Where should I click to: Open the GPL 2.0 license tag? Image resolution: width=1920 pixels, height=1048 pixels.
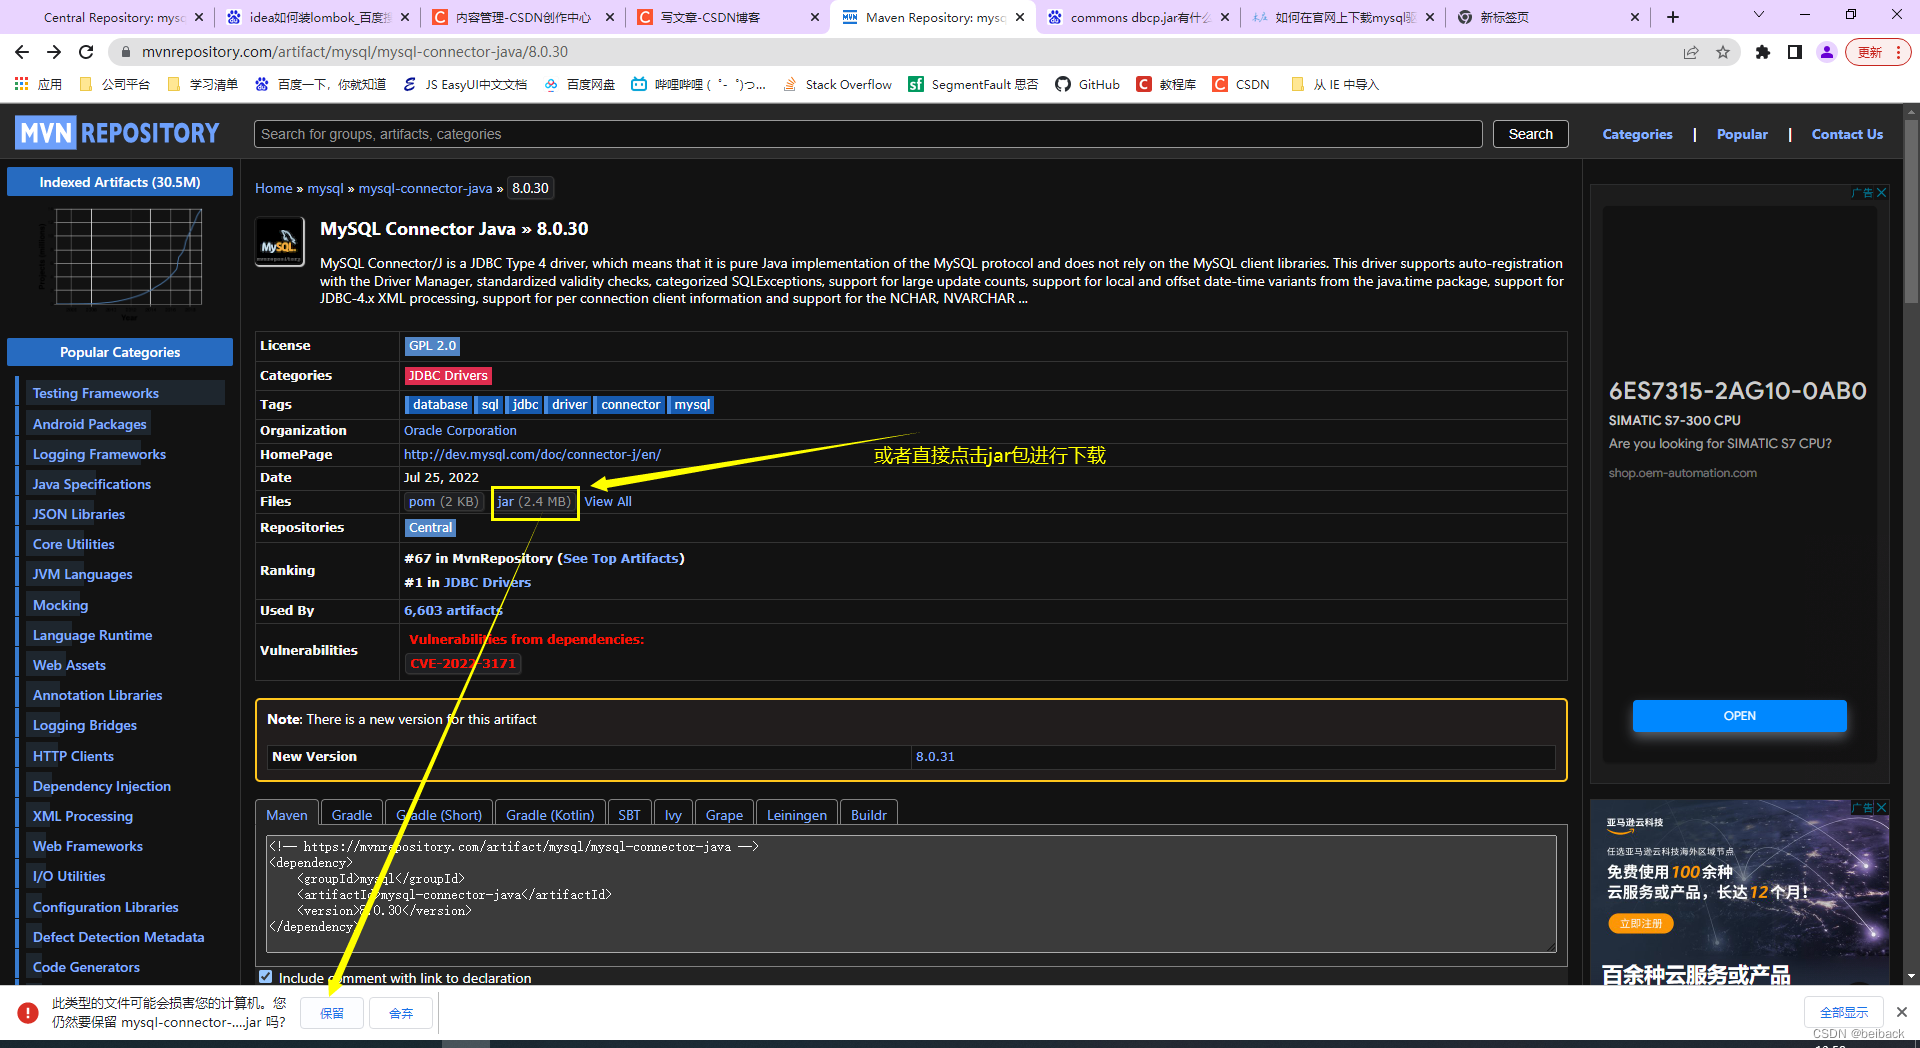[432, 345]
